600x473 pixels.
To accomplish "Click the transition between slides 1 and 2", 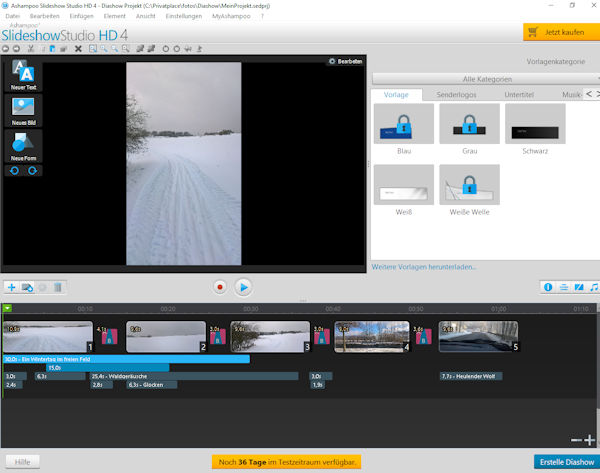I will coord(109,336).
